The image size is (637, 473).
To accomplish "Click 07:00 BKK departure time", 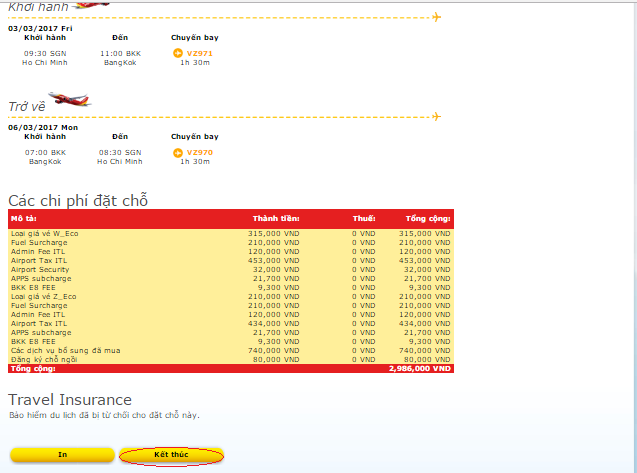I will click(x=45, y=152).
